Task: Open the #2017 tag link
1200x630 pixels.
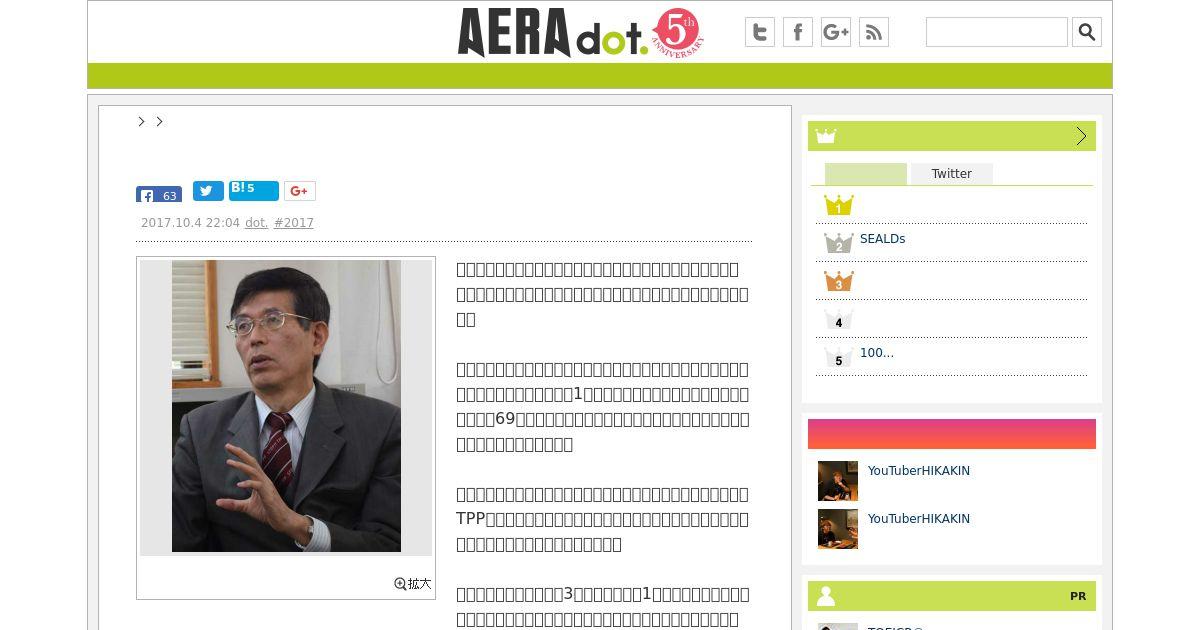Action: tap(294, 223)
